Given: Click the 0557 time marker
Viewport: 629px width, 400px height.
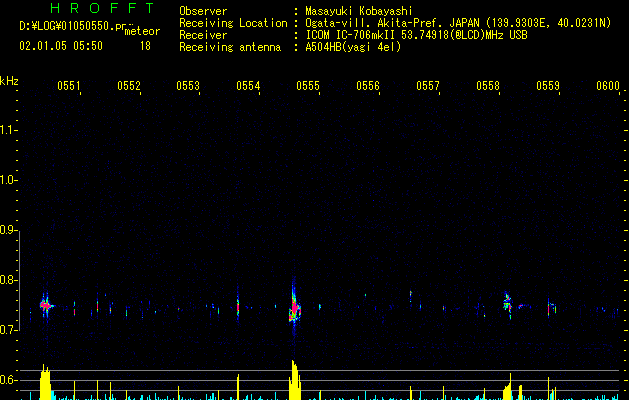Looking at the screenshot, I should point(428,85).
